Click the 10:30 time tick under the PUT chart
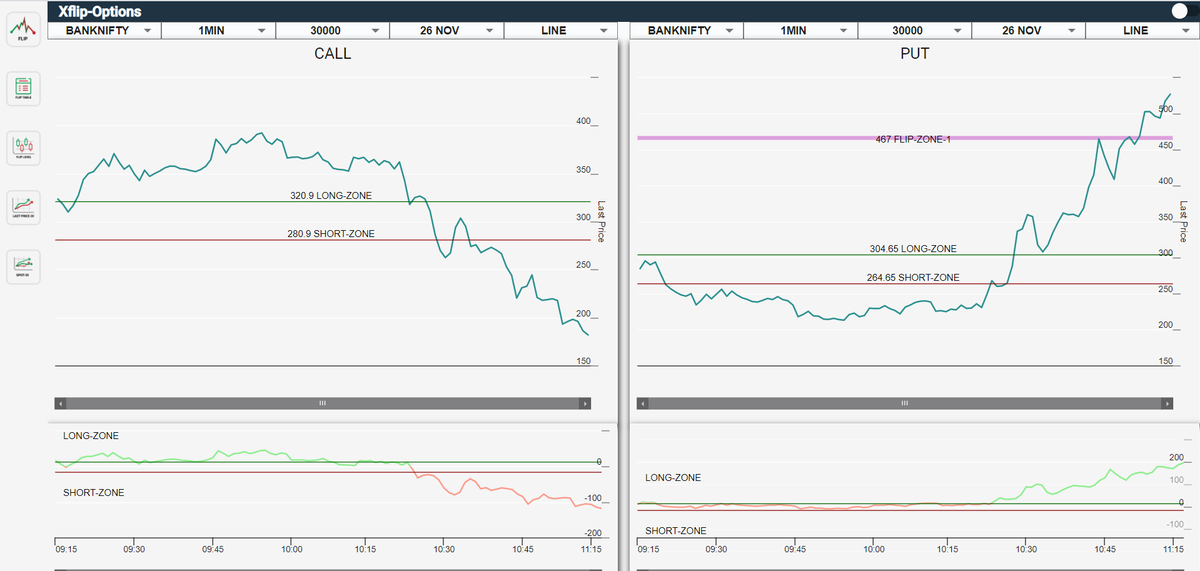The image size is (1200, 571). pos(1026,549)
